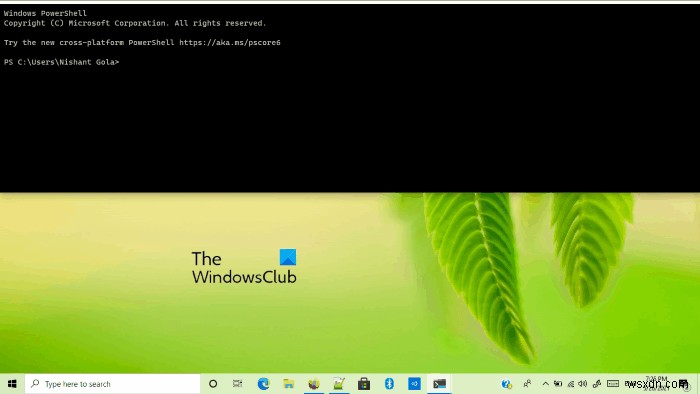
Task: Open the chart app icon on taskbar
Action: (339, 384)
